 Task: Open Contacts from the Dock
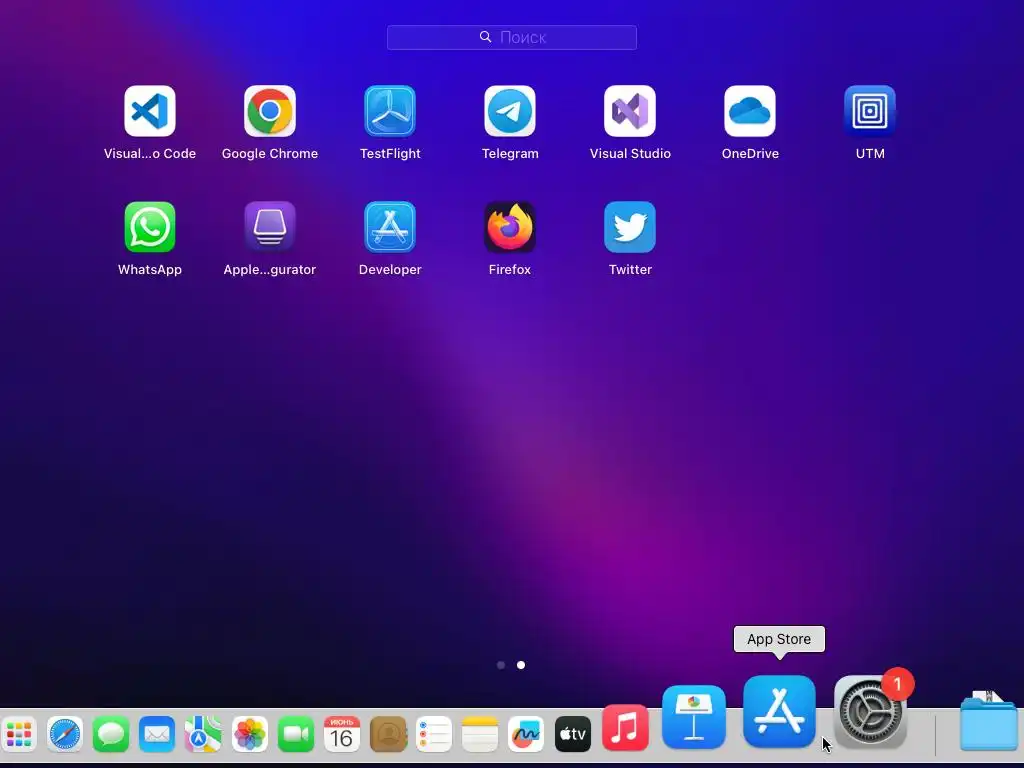pyautogui.click(x=389, y=734)
